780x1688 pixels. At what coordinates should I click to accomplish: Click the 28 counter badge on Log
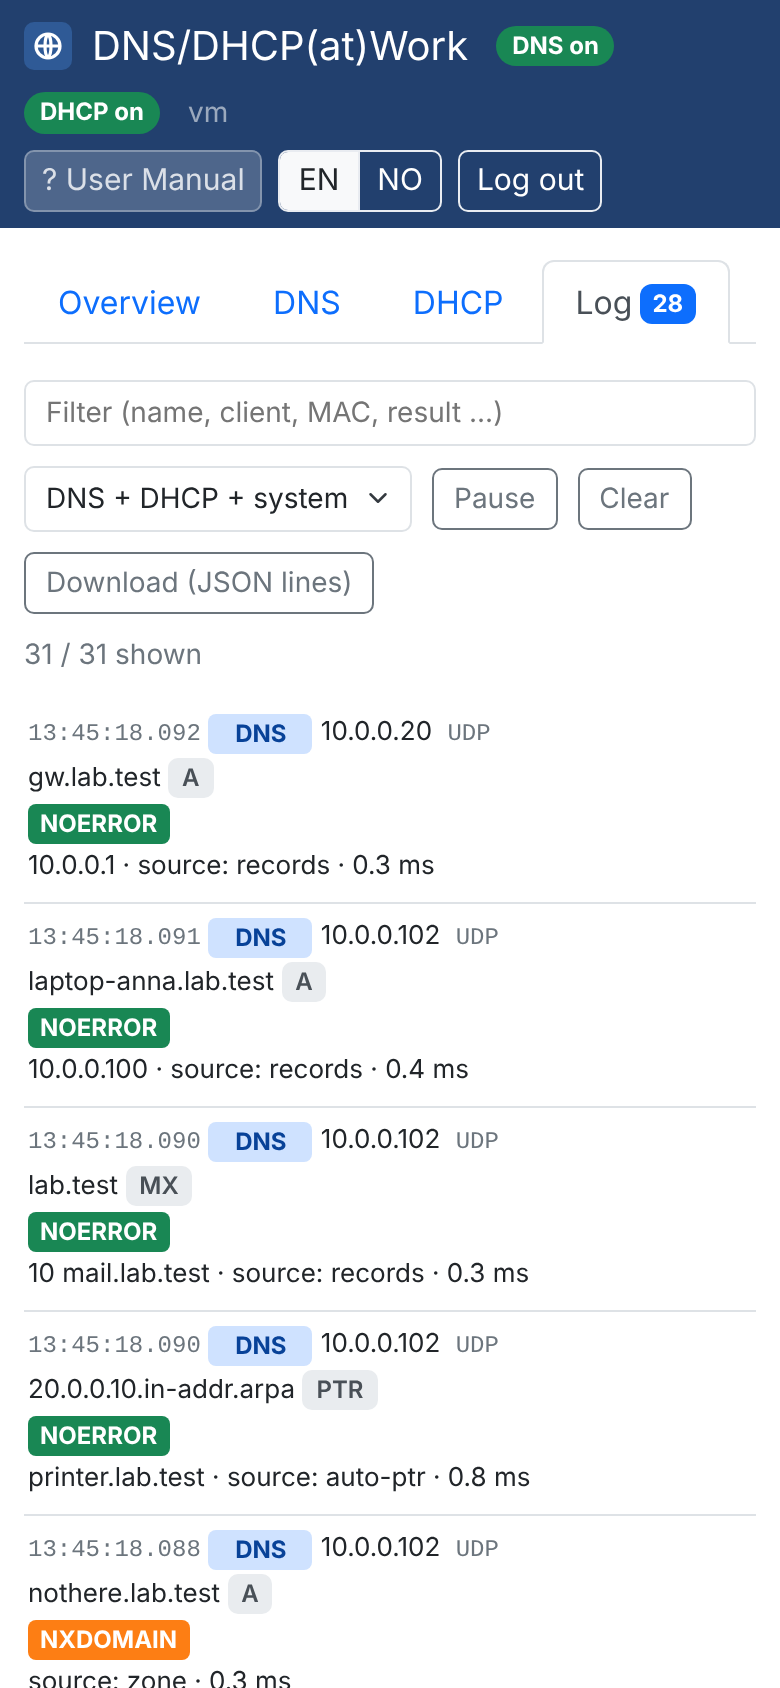pyautogui.click(x=668, y=304)
